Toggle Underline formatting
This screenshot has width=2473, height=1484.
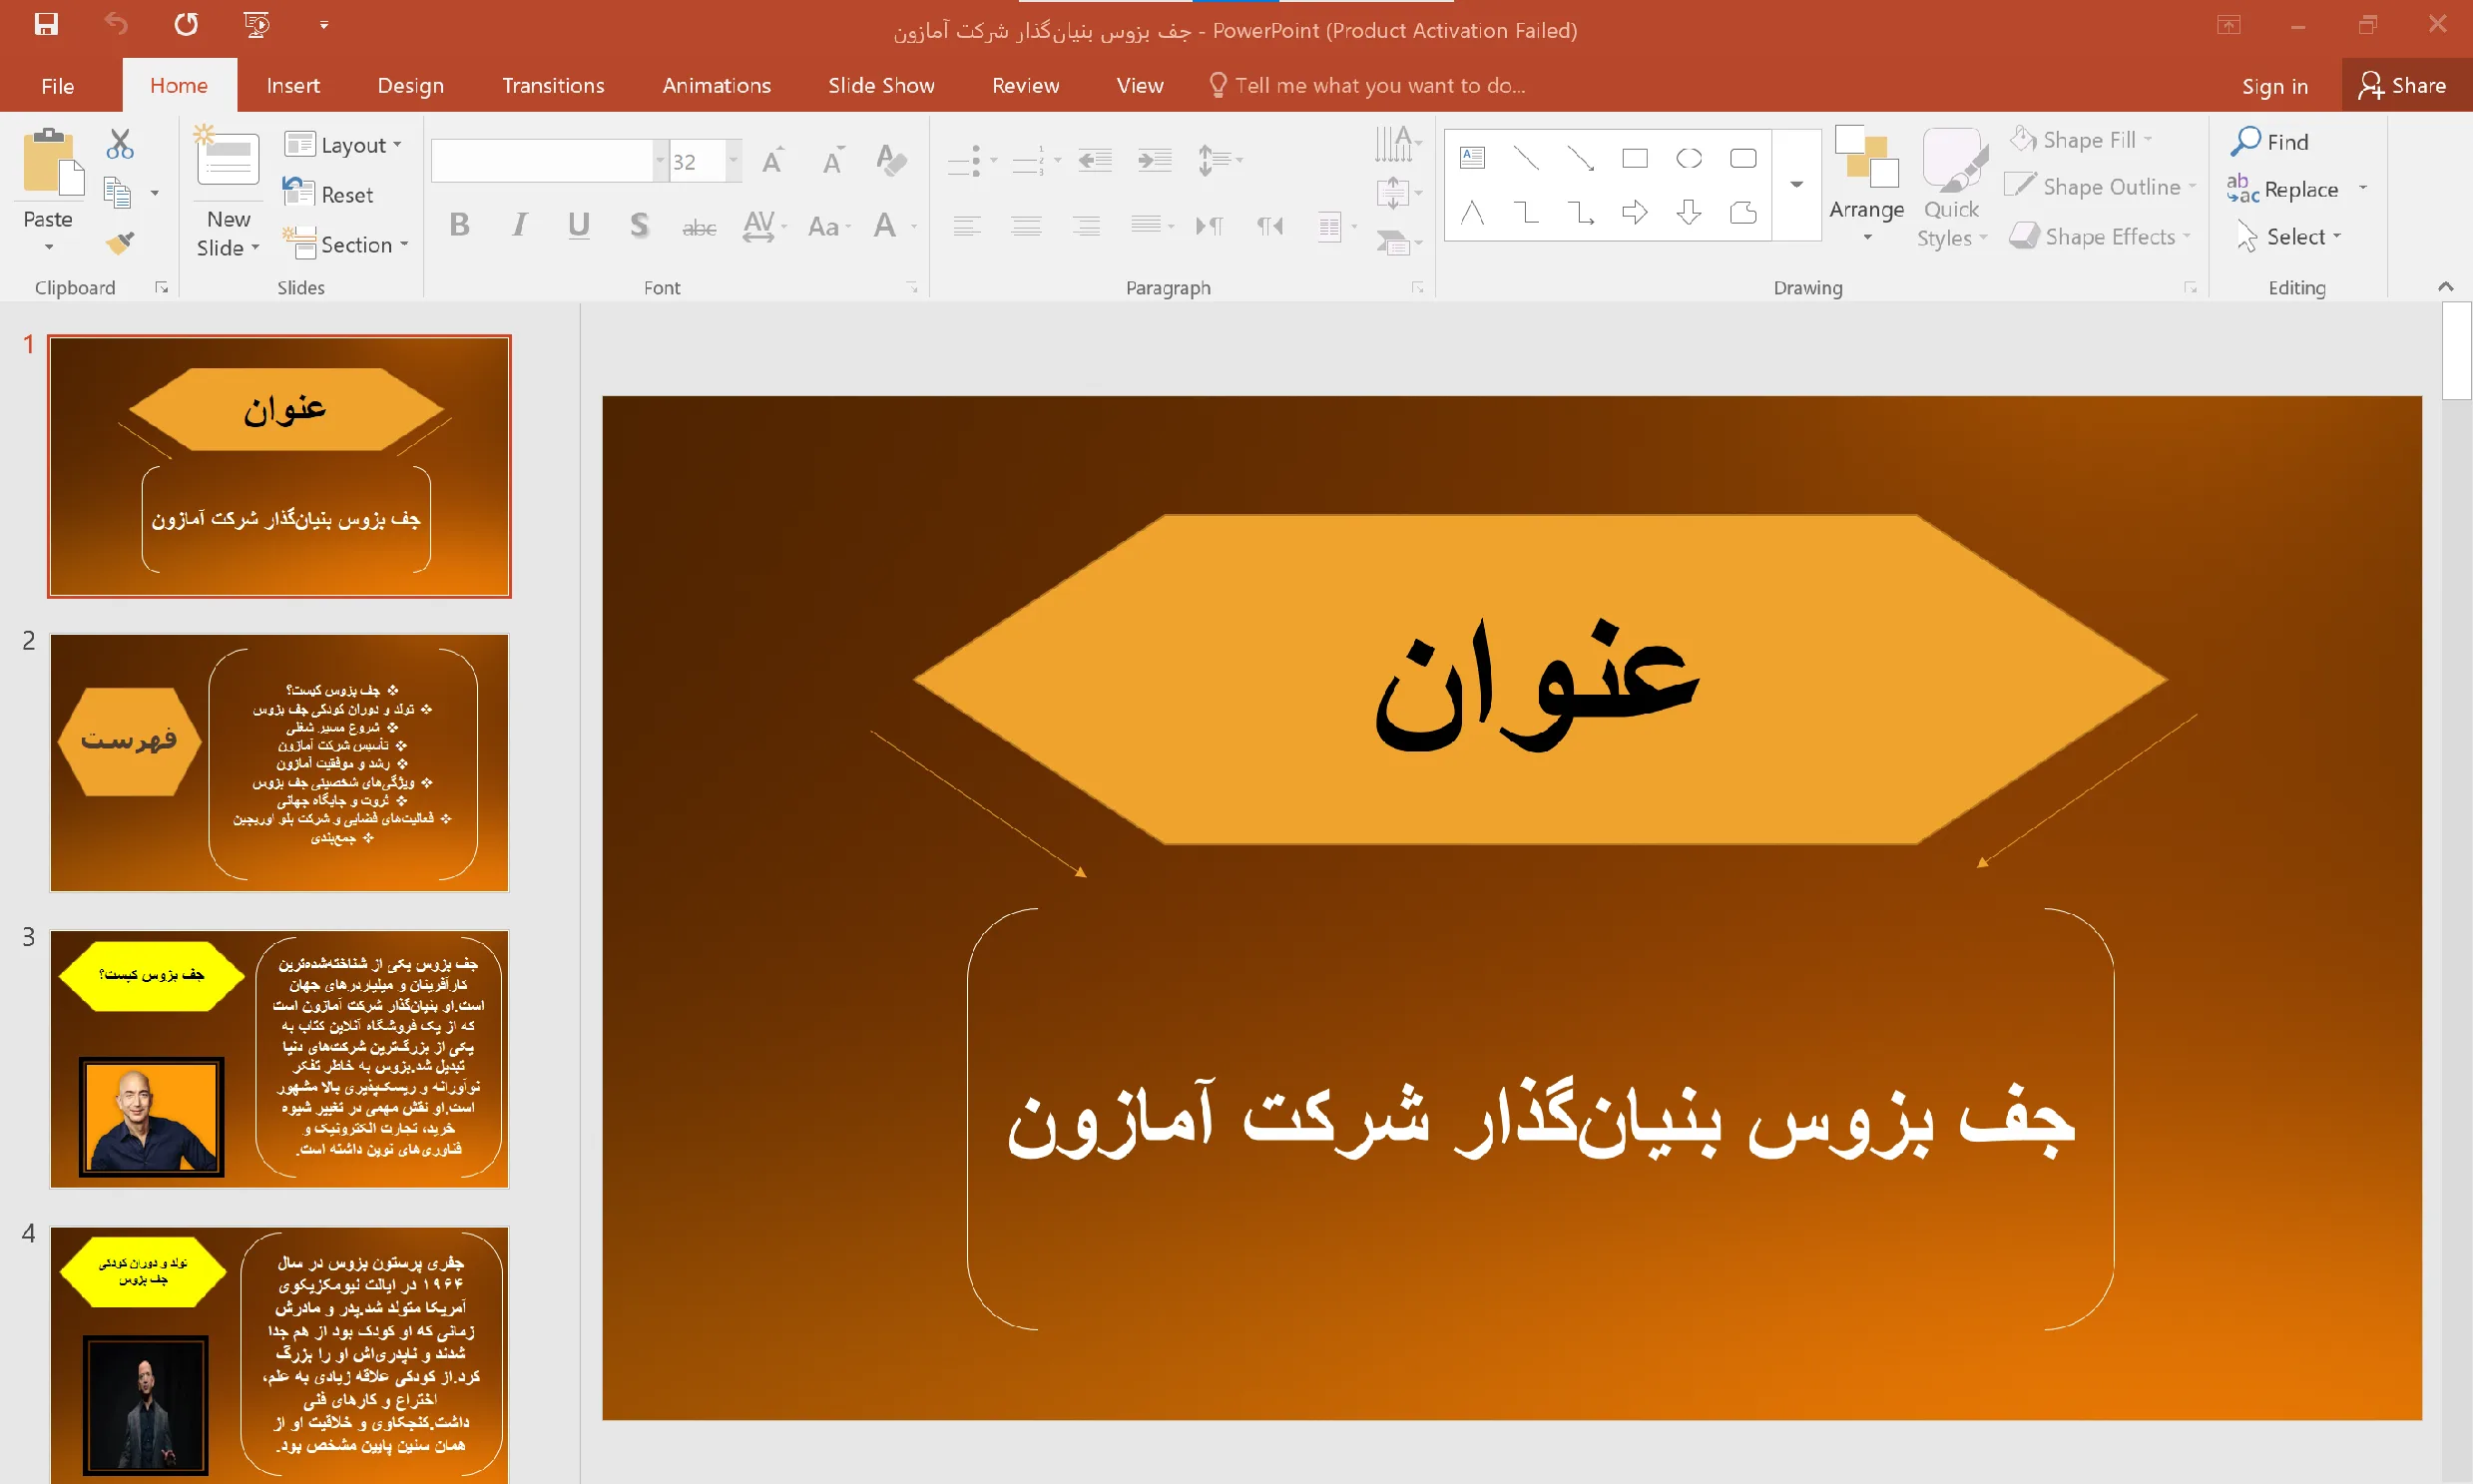click(x=579, y=225)
